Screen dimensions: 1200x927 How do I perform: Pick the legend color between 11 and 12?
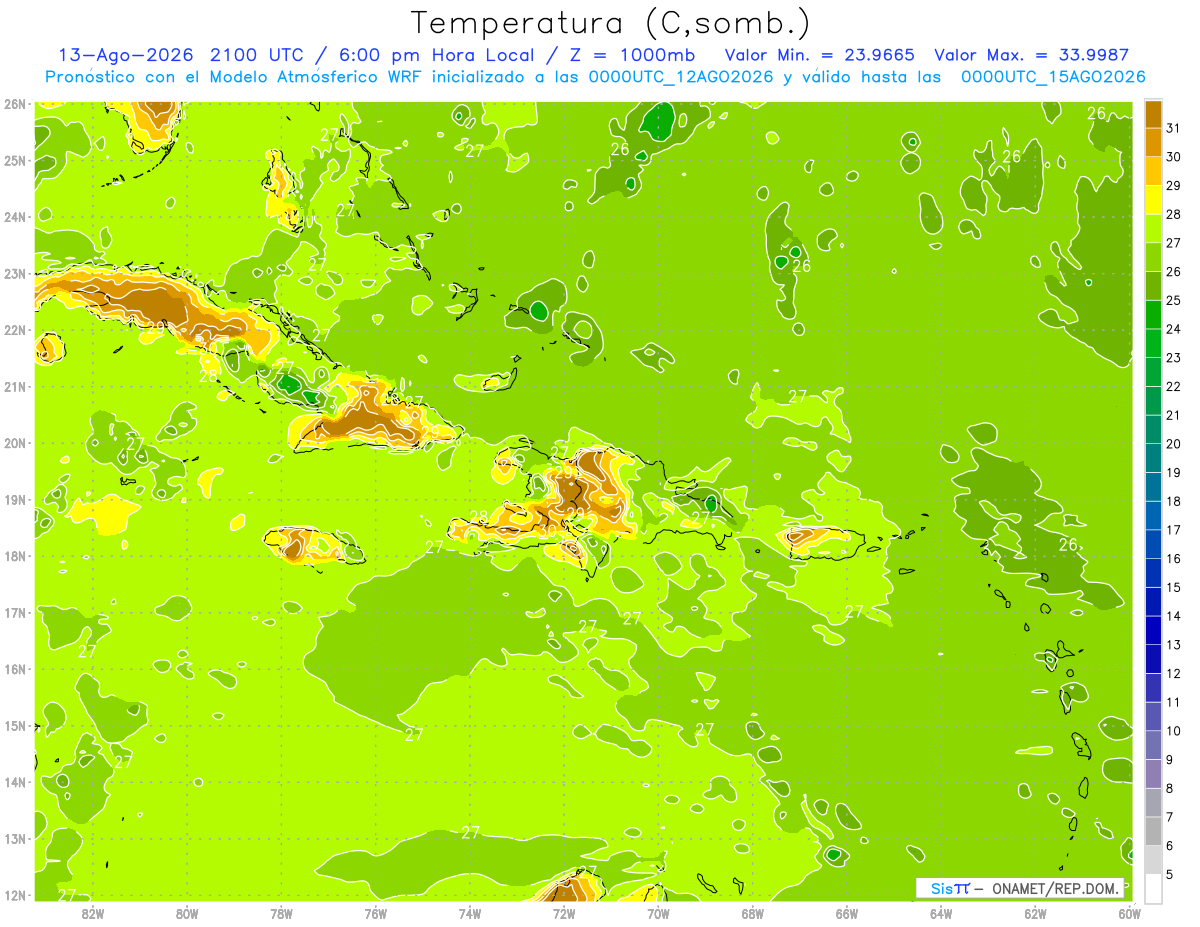coord(1153,687)
